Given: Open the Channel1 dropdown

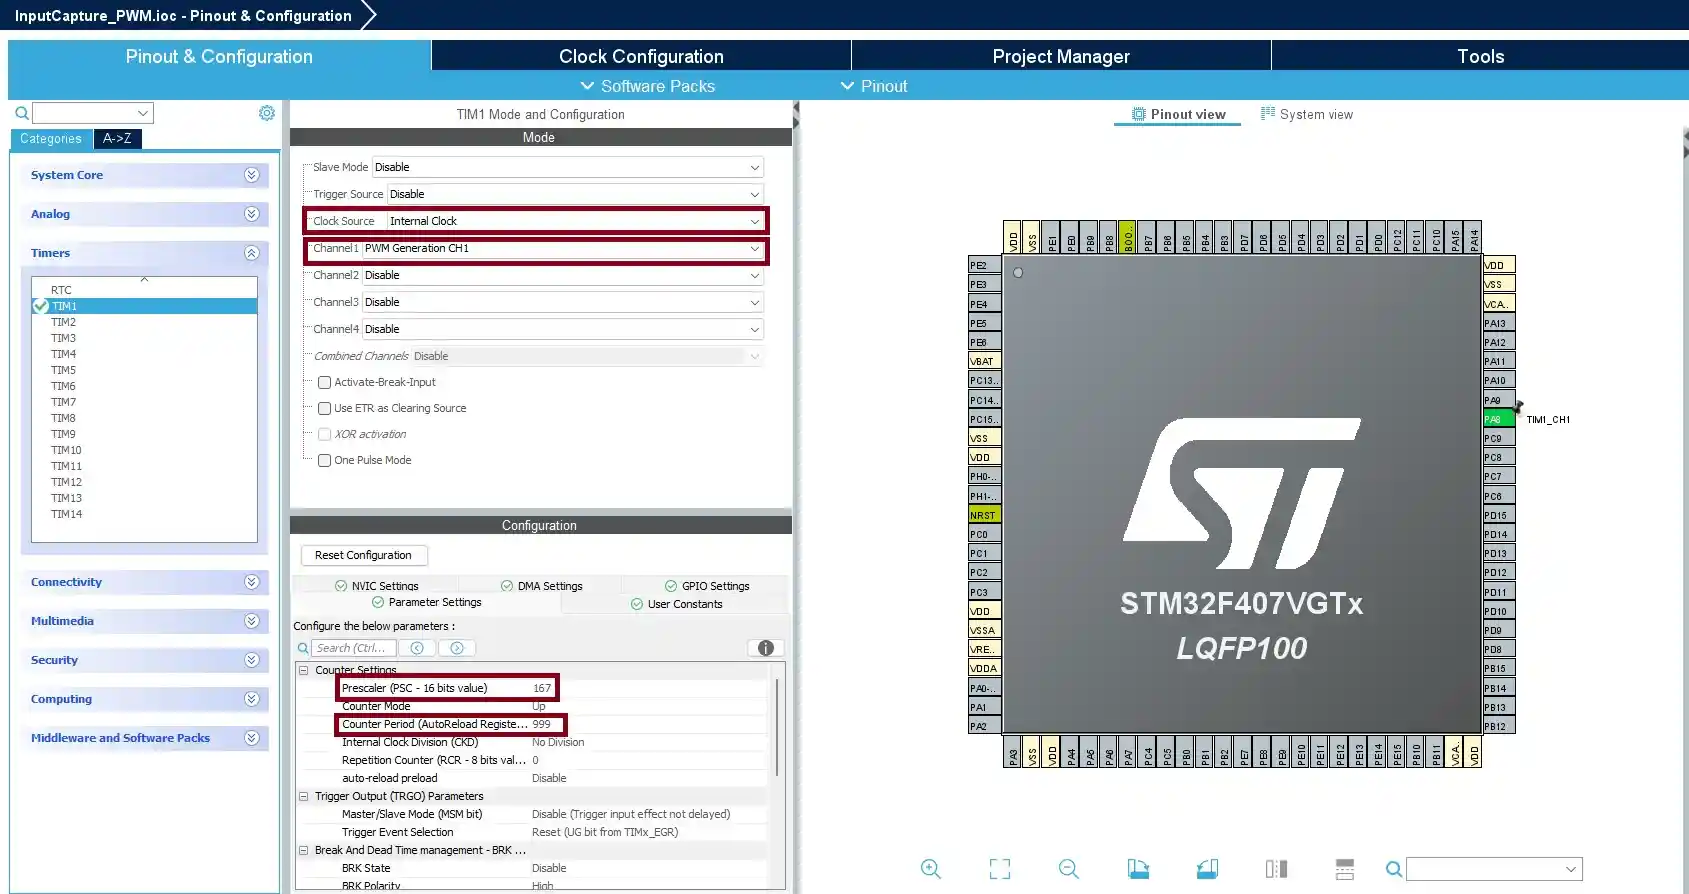Looking at the screenshot, I should point(562,248).
